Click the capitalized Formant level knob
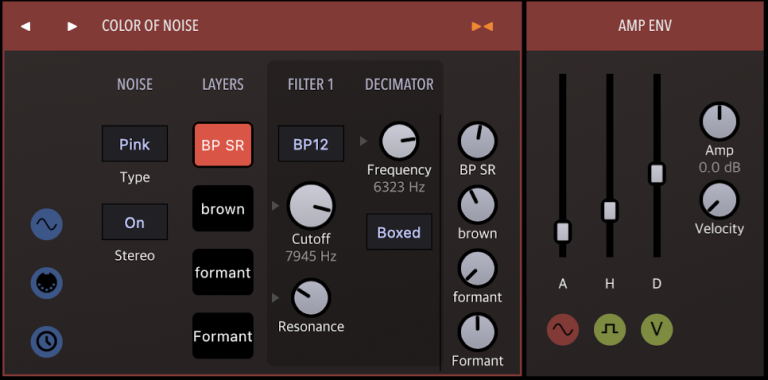The height and width of the screenshot is (380, 768). [x=478, y=332]
